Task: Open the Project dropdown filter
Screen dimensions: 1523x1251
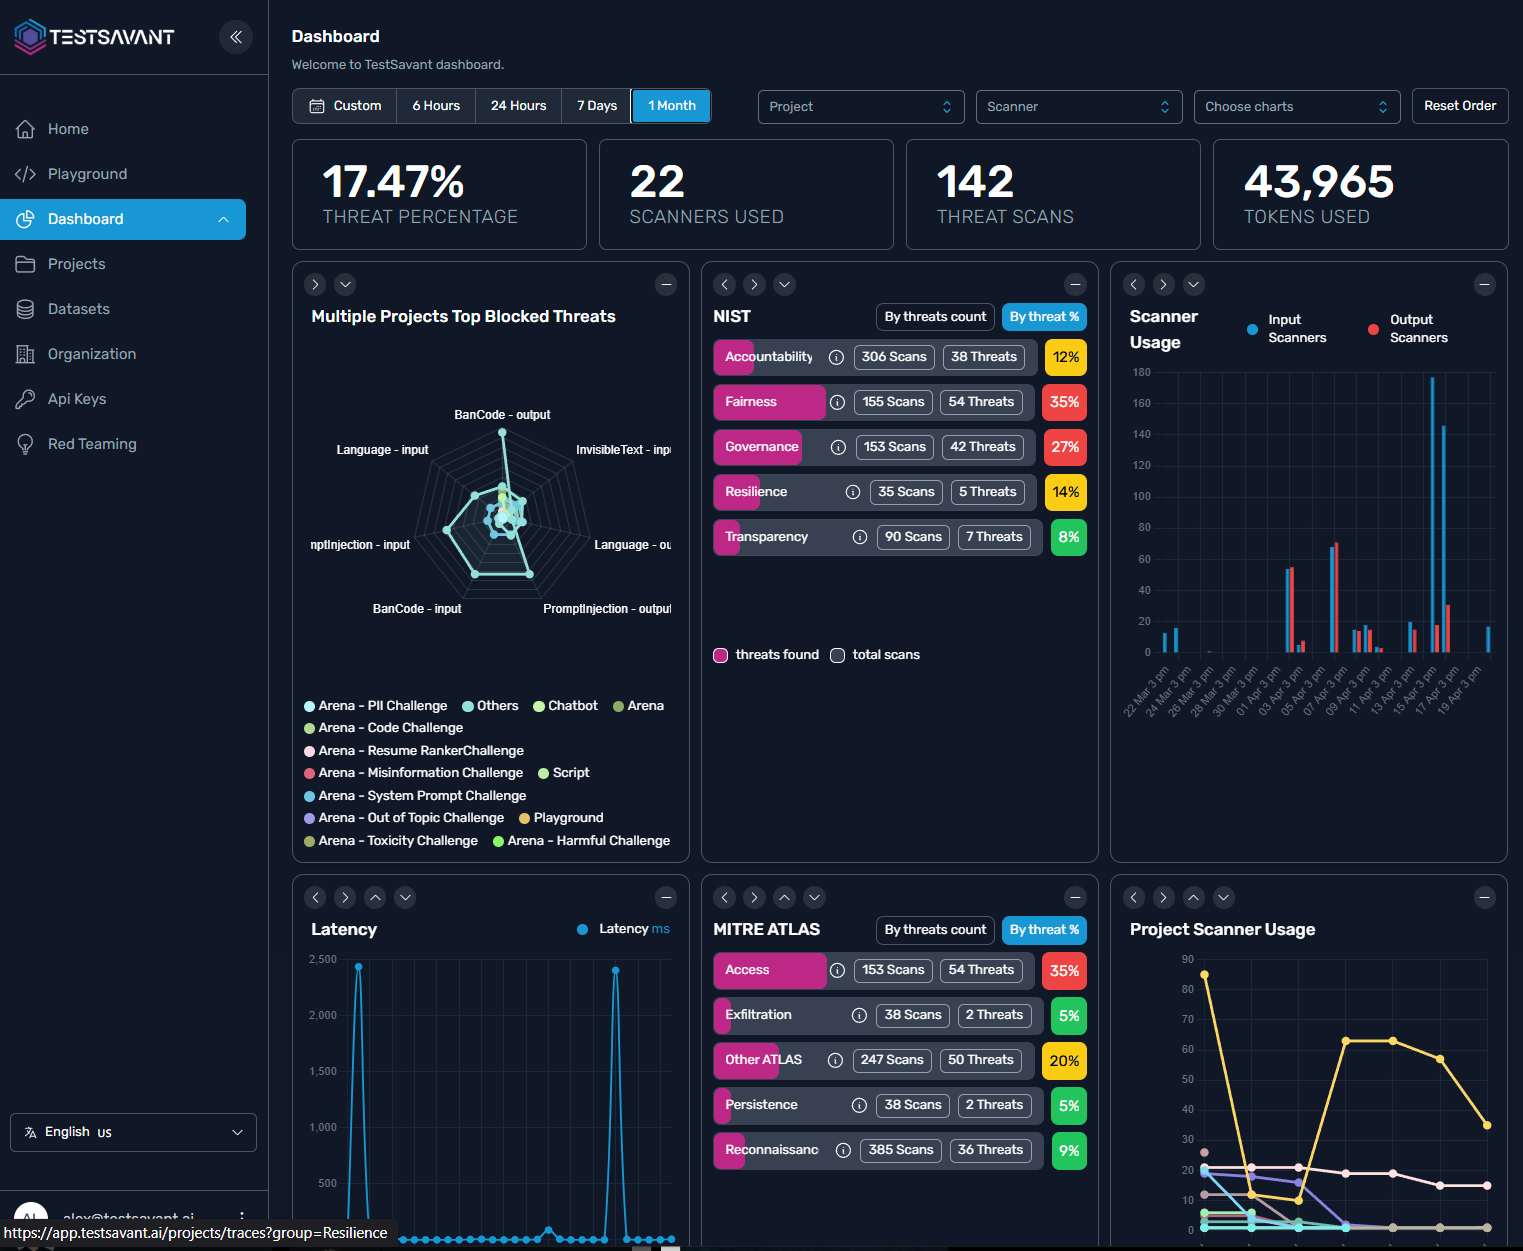Action: (860, 107)
